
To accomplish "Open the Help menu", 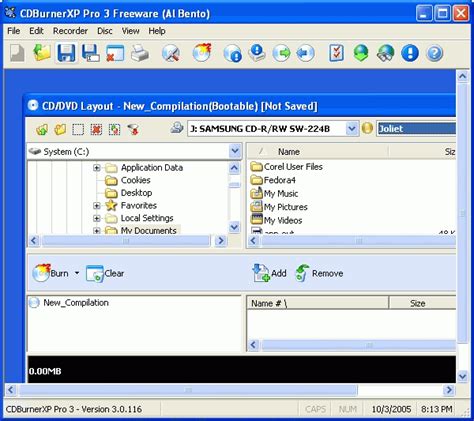I will click(x=157, y=31).
